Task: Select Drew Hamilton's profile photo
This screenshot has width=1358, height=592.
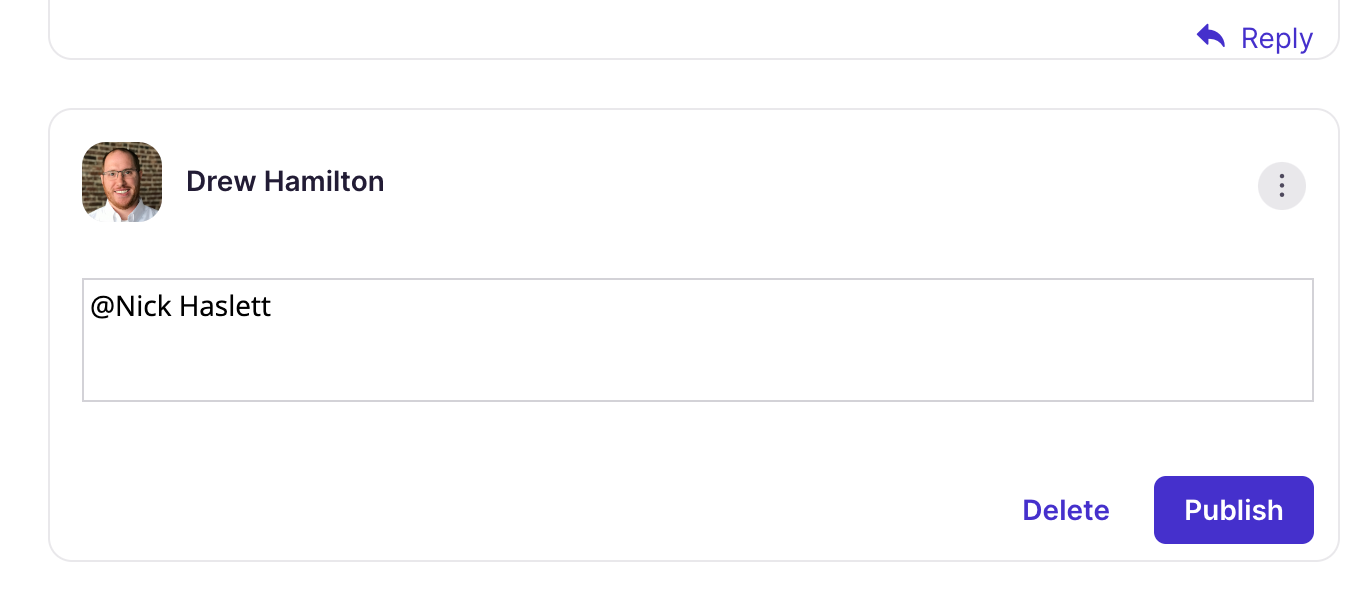Action: (122, 182)
